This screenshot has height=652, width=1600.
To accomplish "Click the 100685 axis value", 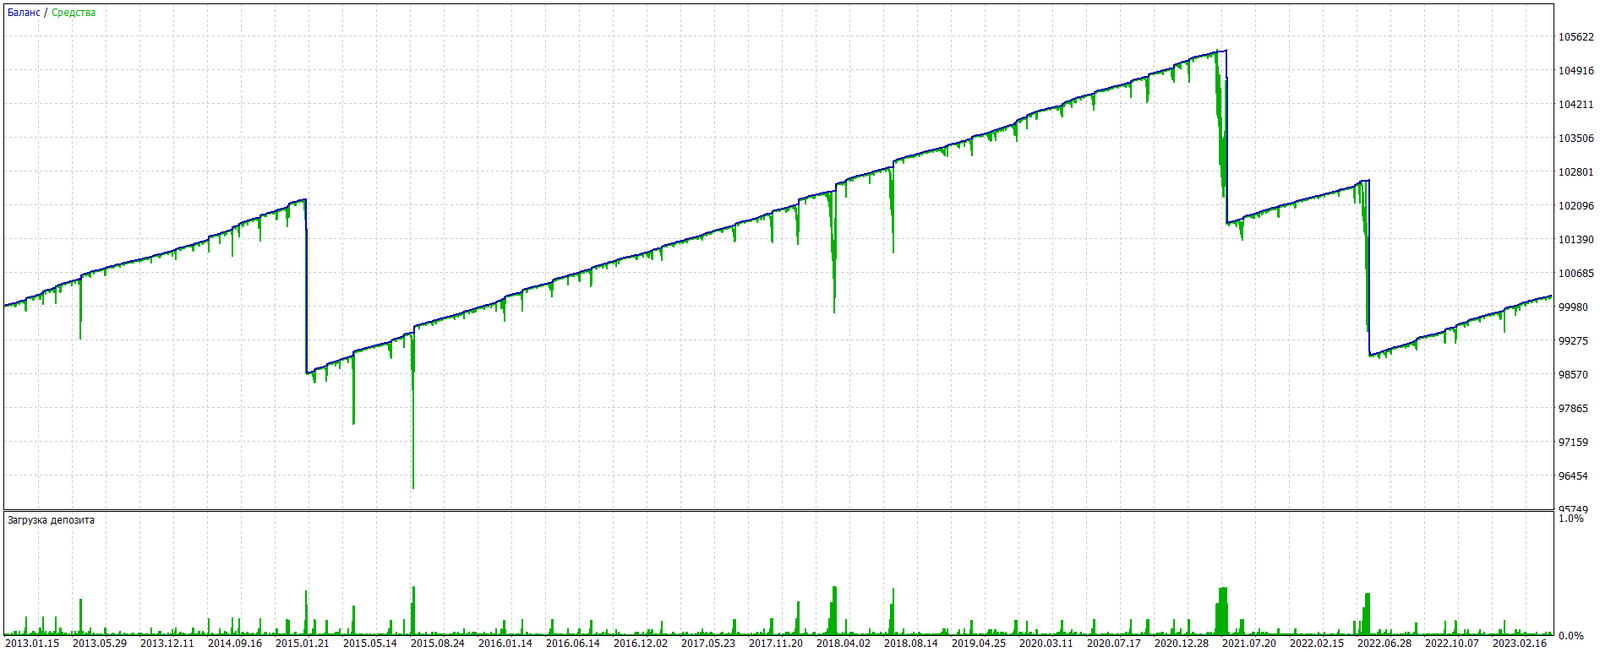I will tap(1576, 274).
